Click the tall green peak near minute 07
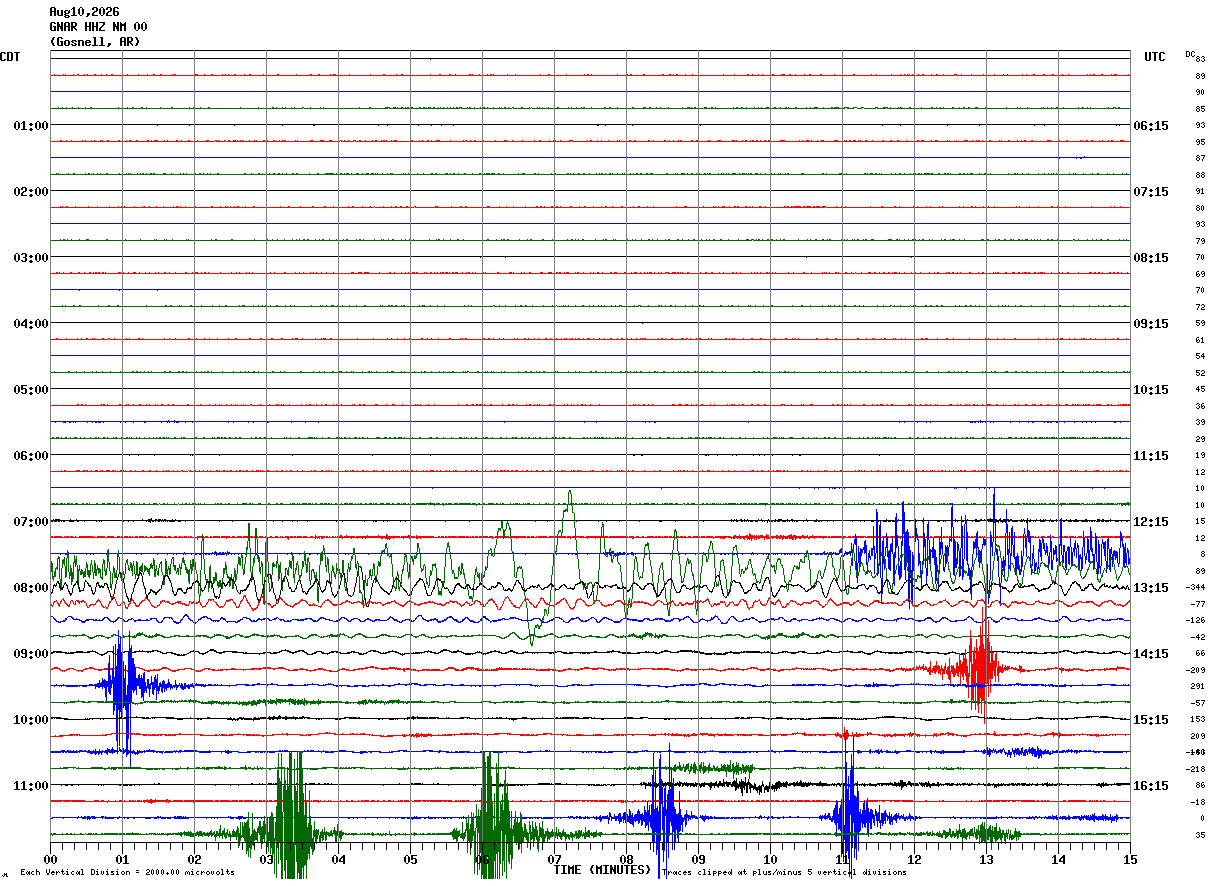The image size is (1210, 886). (x=569, y=510)
